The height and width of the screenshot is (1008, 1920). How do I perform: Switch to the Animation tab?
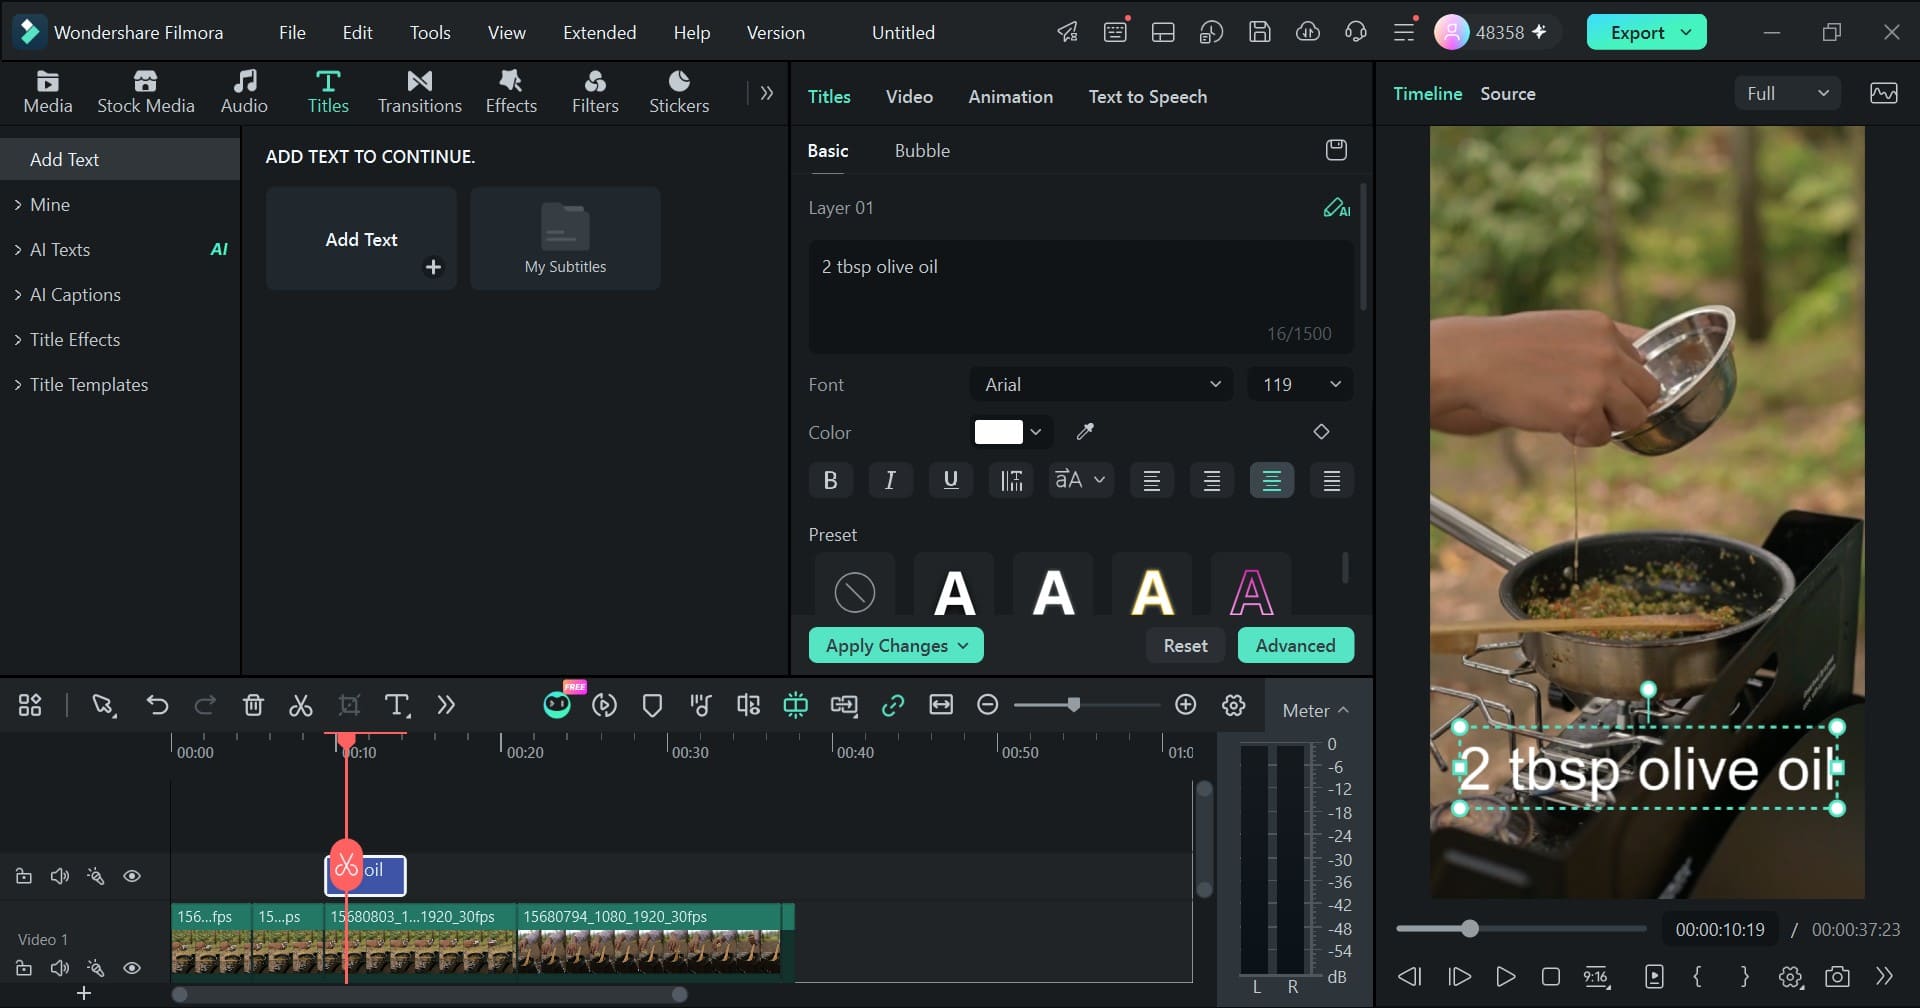coord(1010,96)
